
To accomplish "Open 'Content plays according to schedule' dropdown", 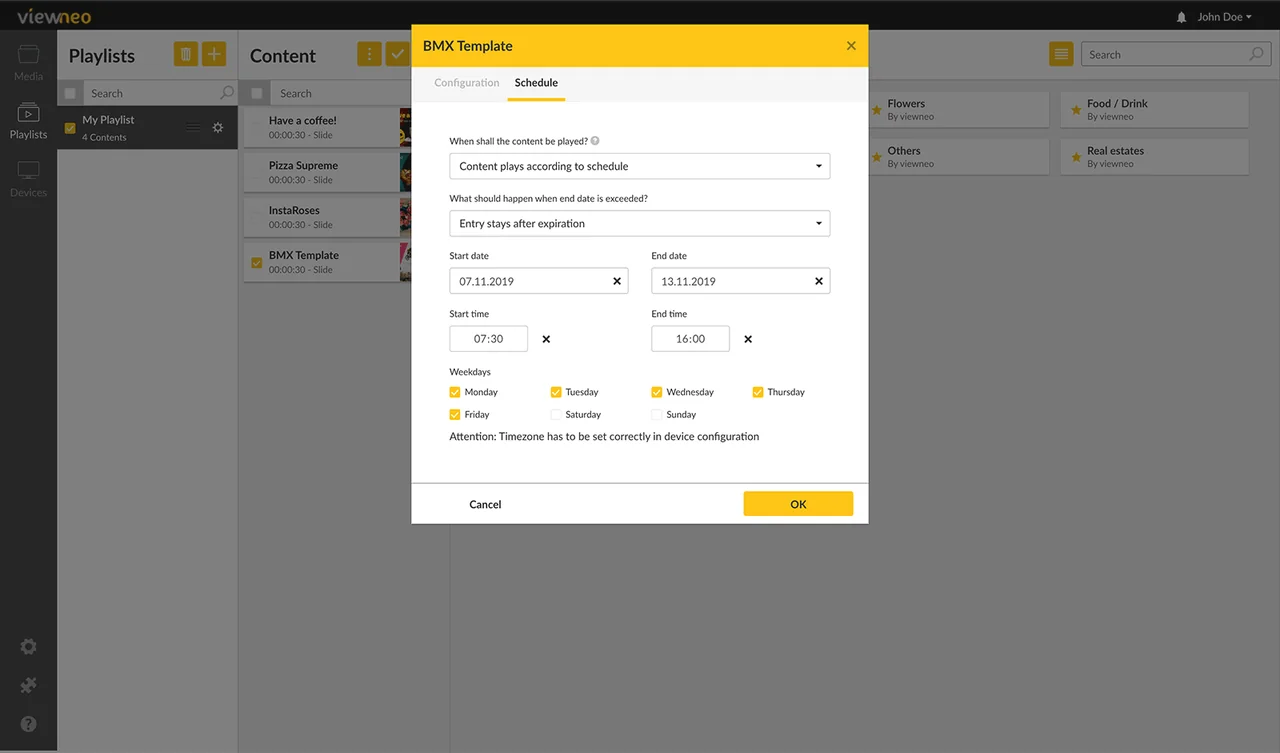I will pyautogui.click(x=640, y=166).
